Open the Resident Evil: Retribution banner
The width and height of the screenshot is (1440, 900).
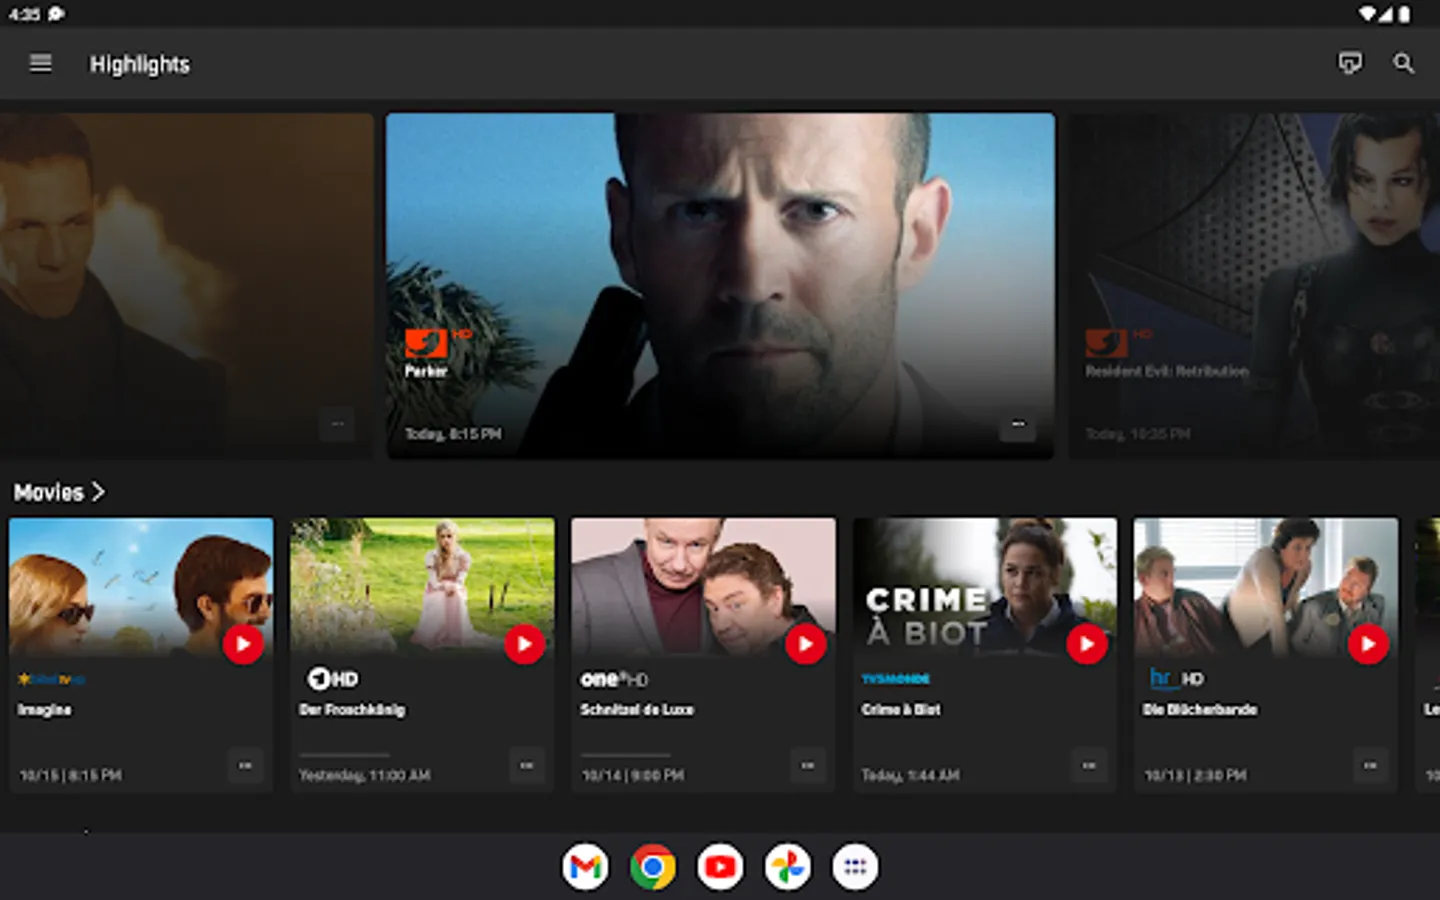tap(1255, 285)
